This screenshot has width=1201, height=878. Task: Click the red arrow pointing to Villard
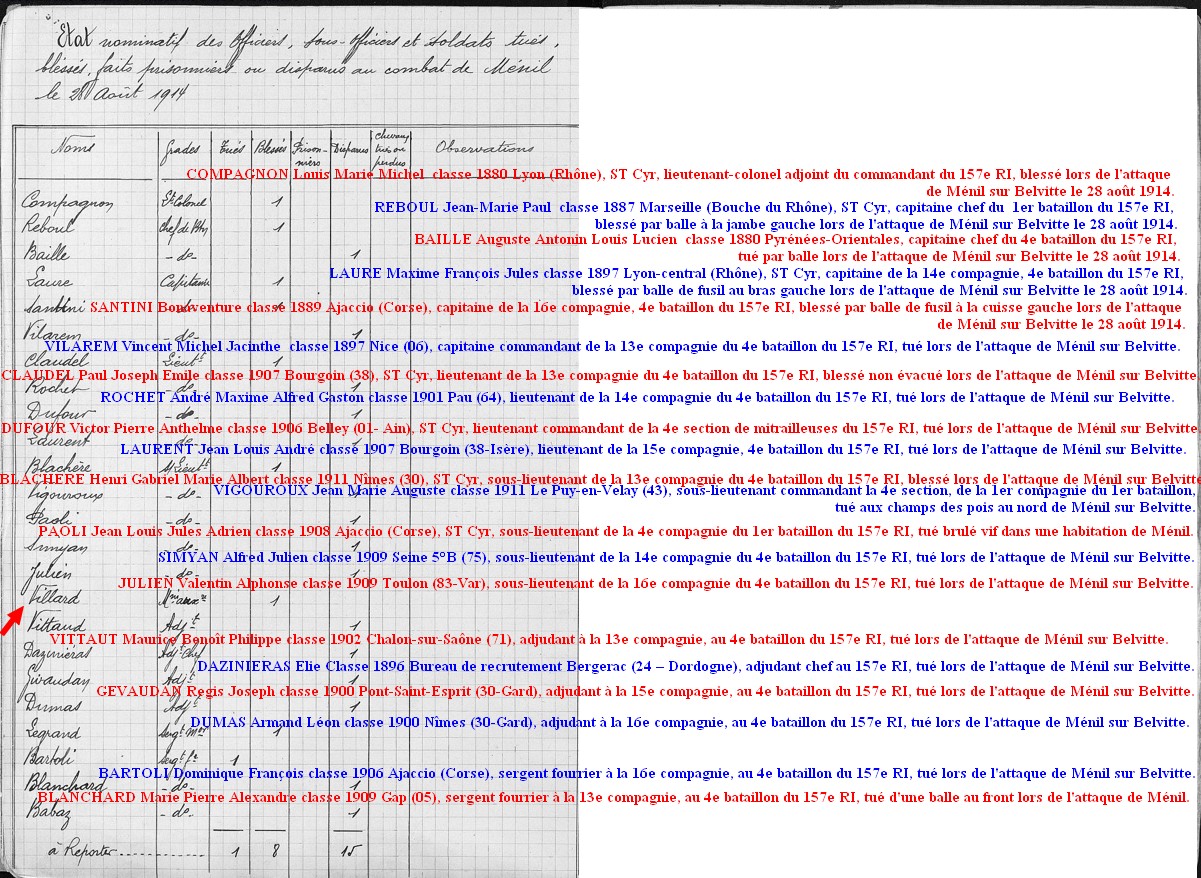pyautogui.click(x=11, y=620)
